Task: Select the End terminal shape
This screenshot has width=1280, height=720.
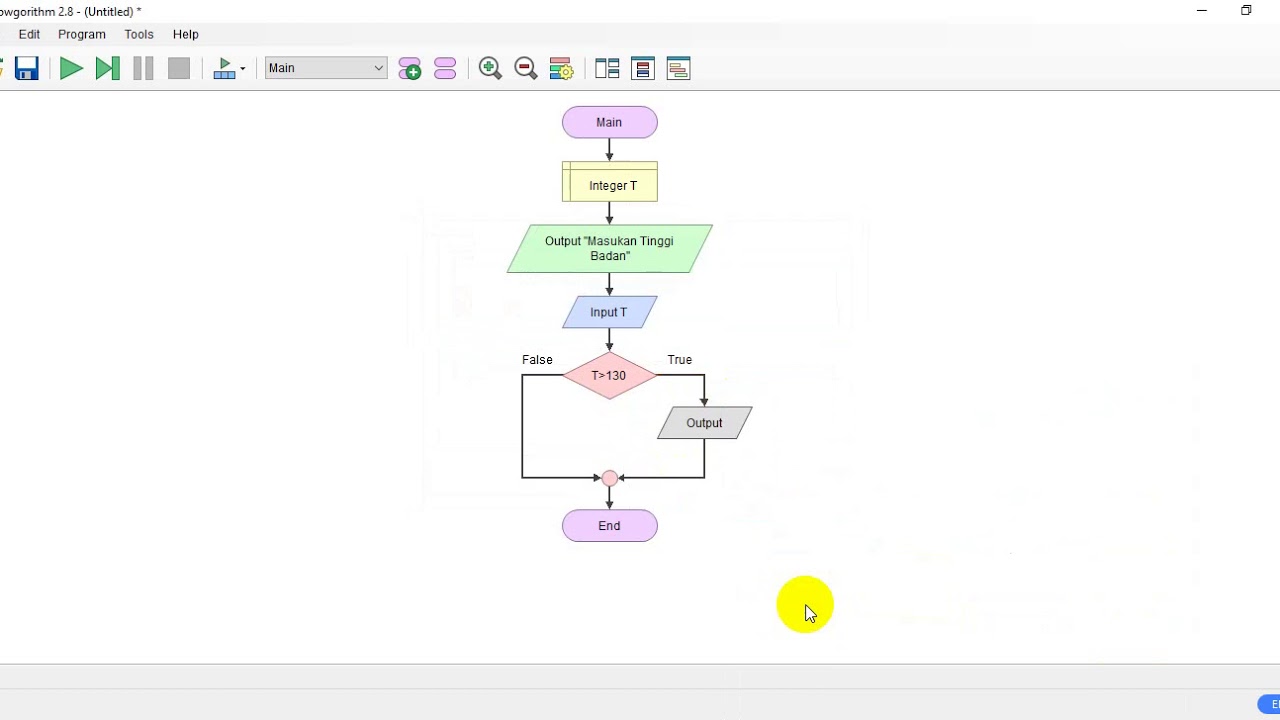Action: 609,526
